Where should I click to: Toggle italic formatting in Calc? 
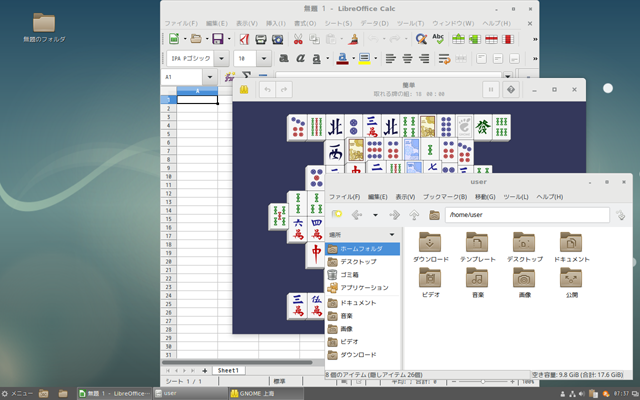click(300, 58)
